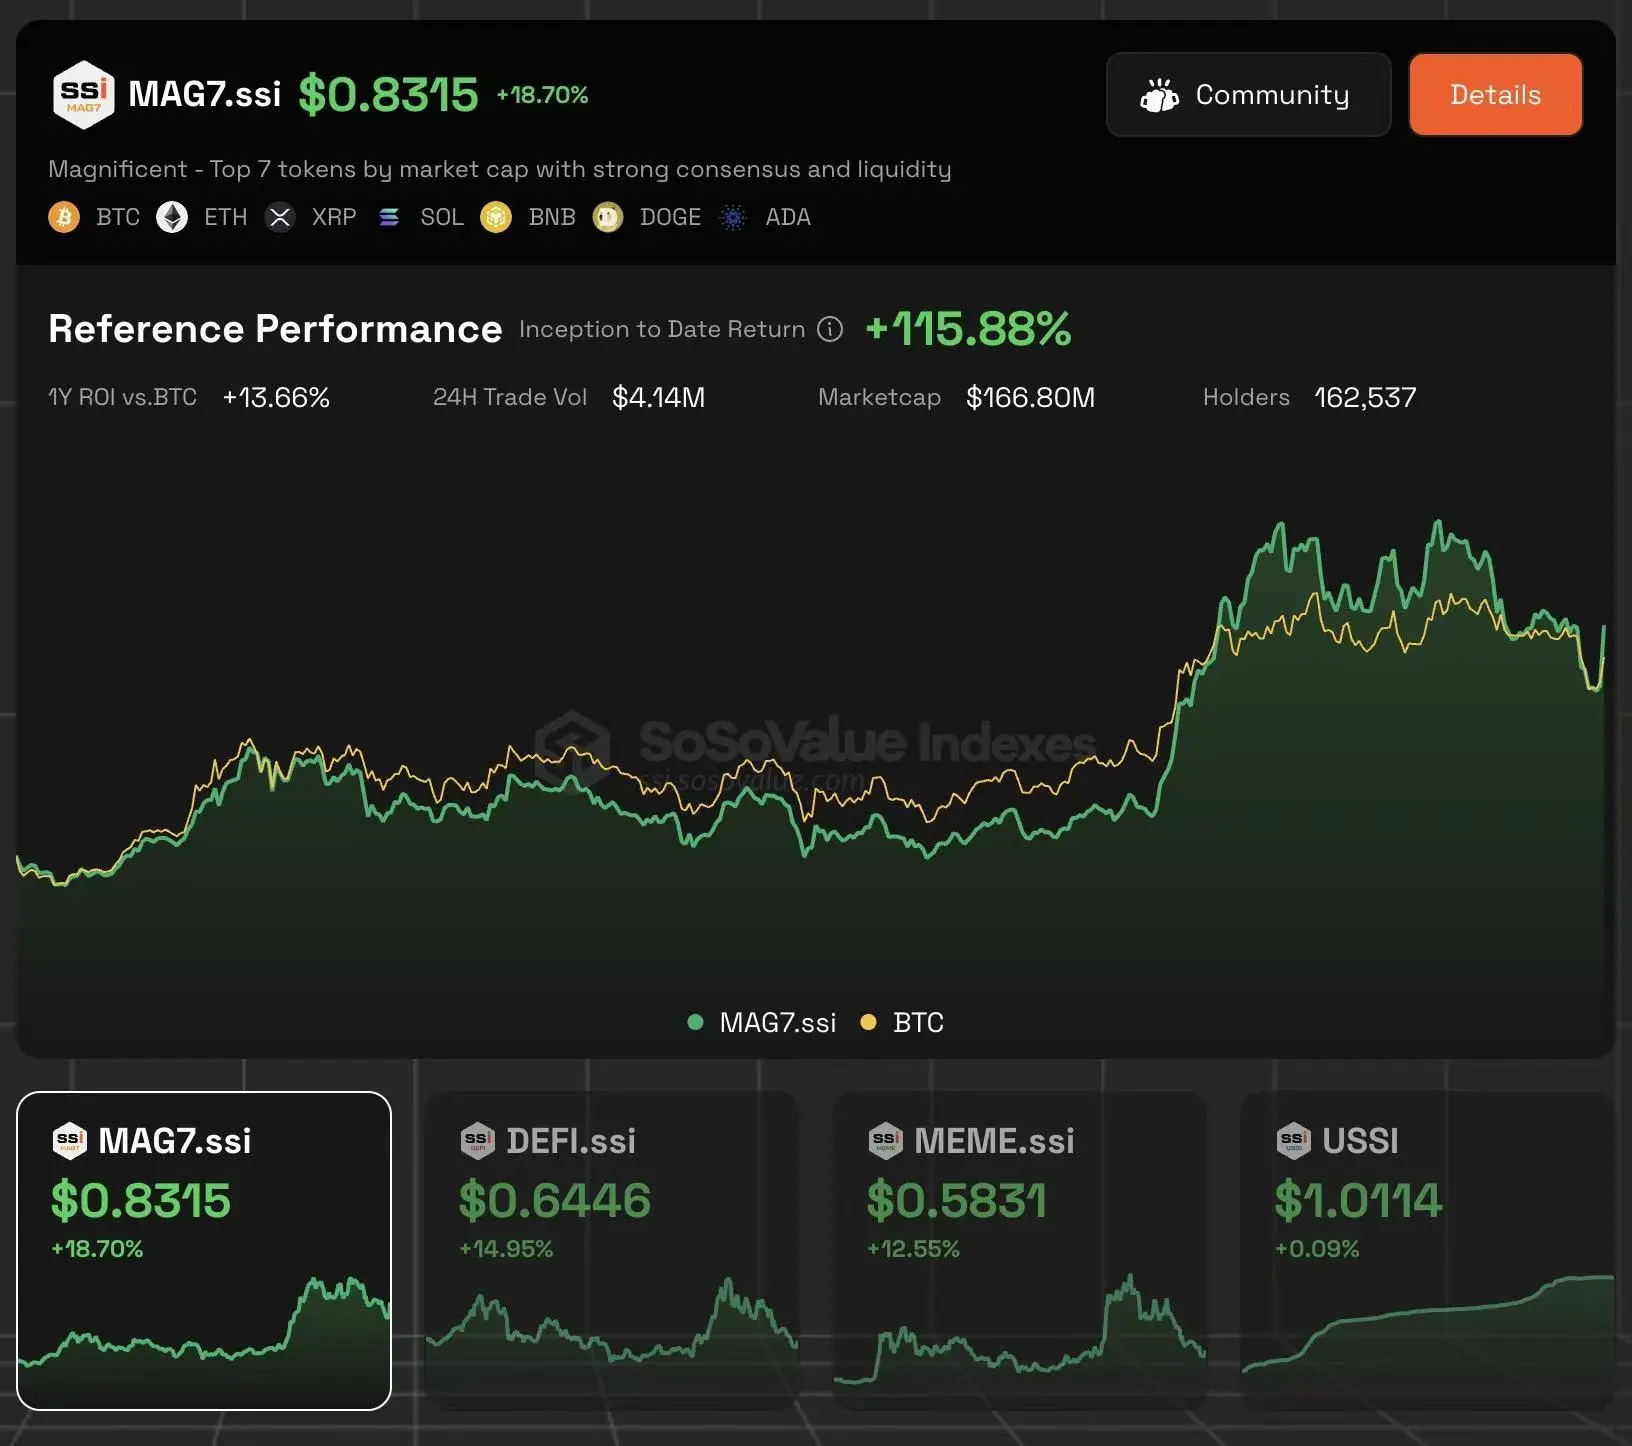
Task: Click the Details button
Action: click(x=1495, y=94)
